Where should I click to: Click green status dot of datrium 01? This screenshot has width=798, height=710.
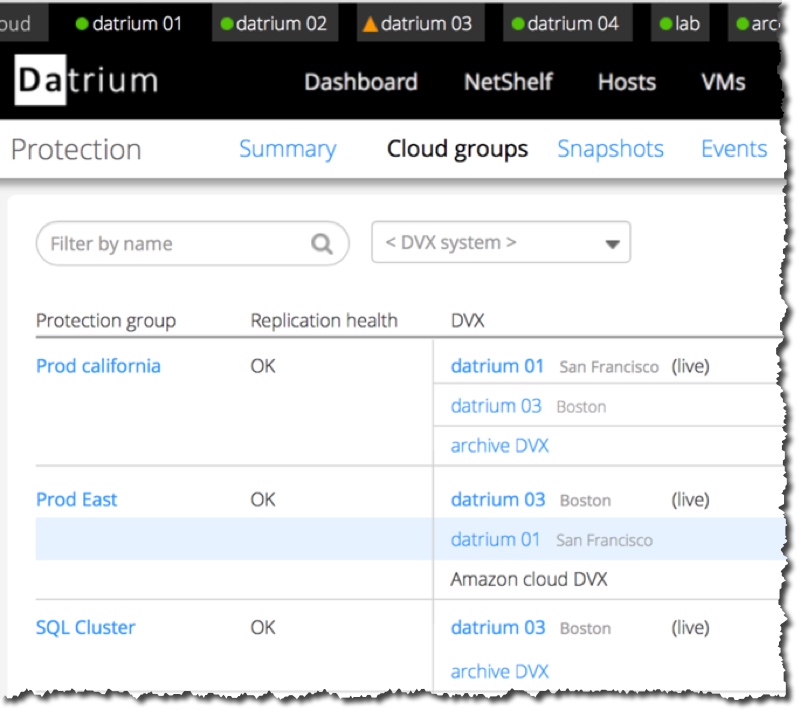point(81,23)
